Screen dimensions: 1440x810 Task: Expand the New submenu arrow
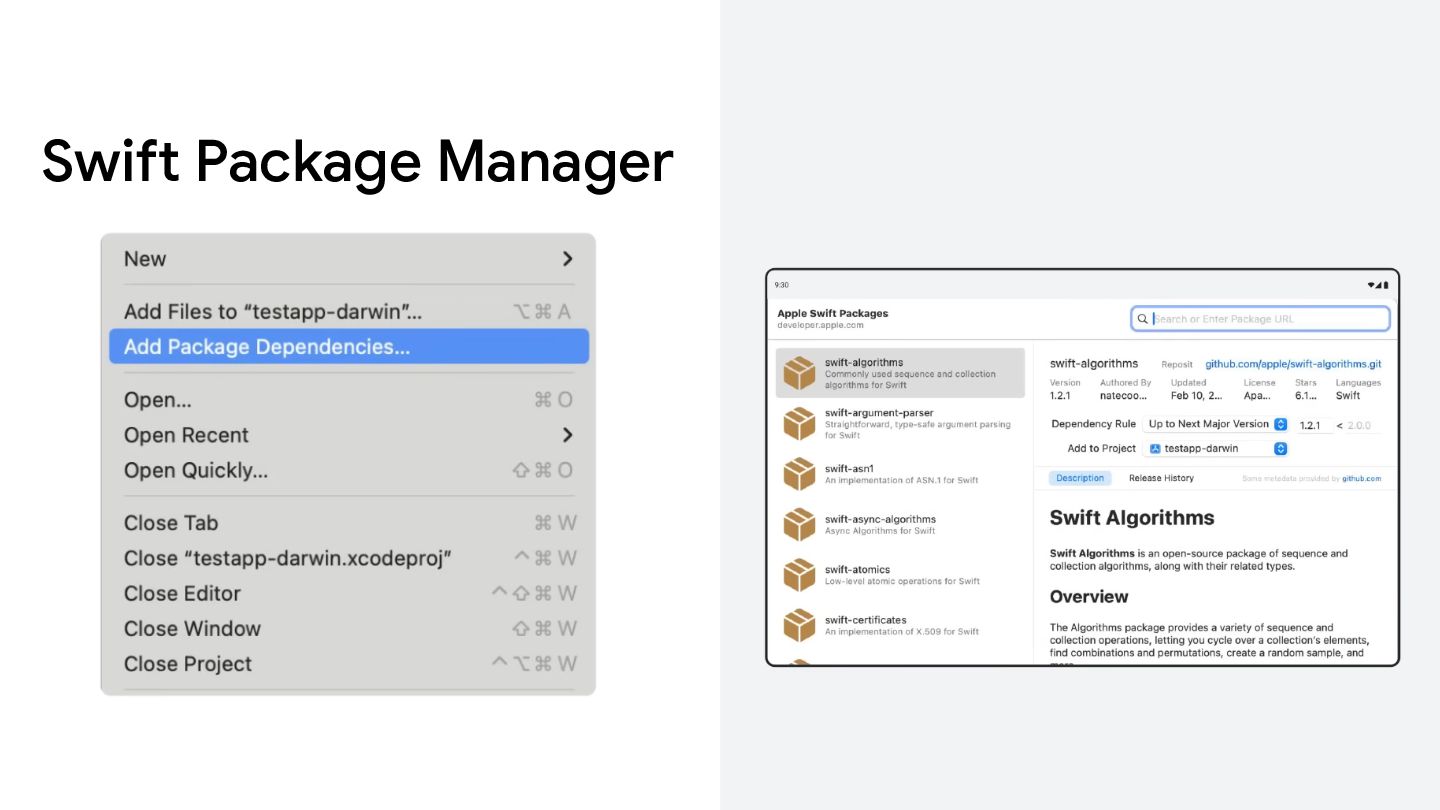pos(567,259)
